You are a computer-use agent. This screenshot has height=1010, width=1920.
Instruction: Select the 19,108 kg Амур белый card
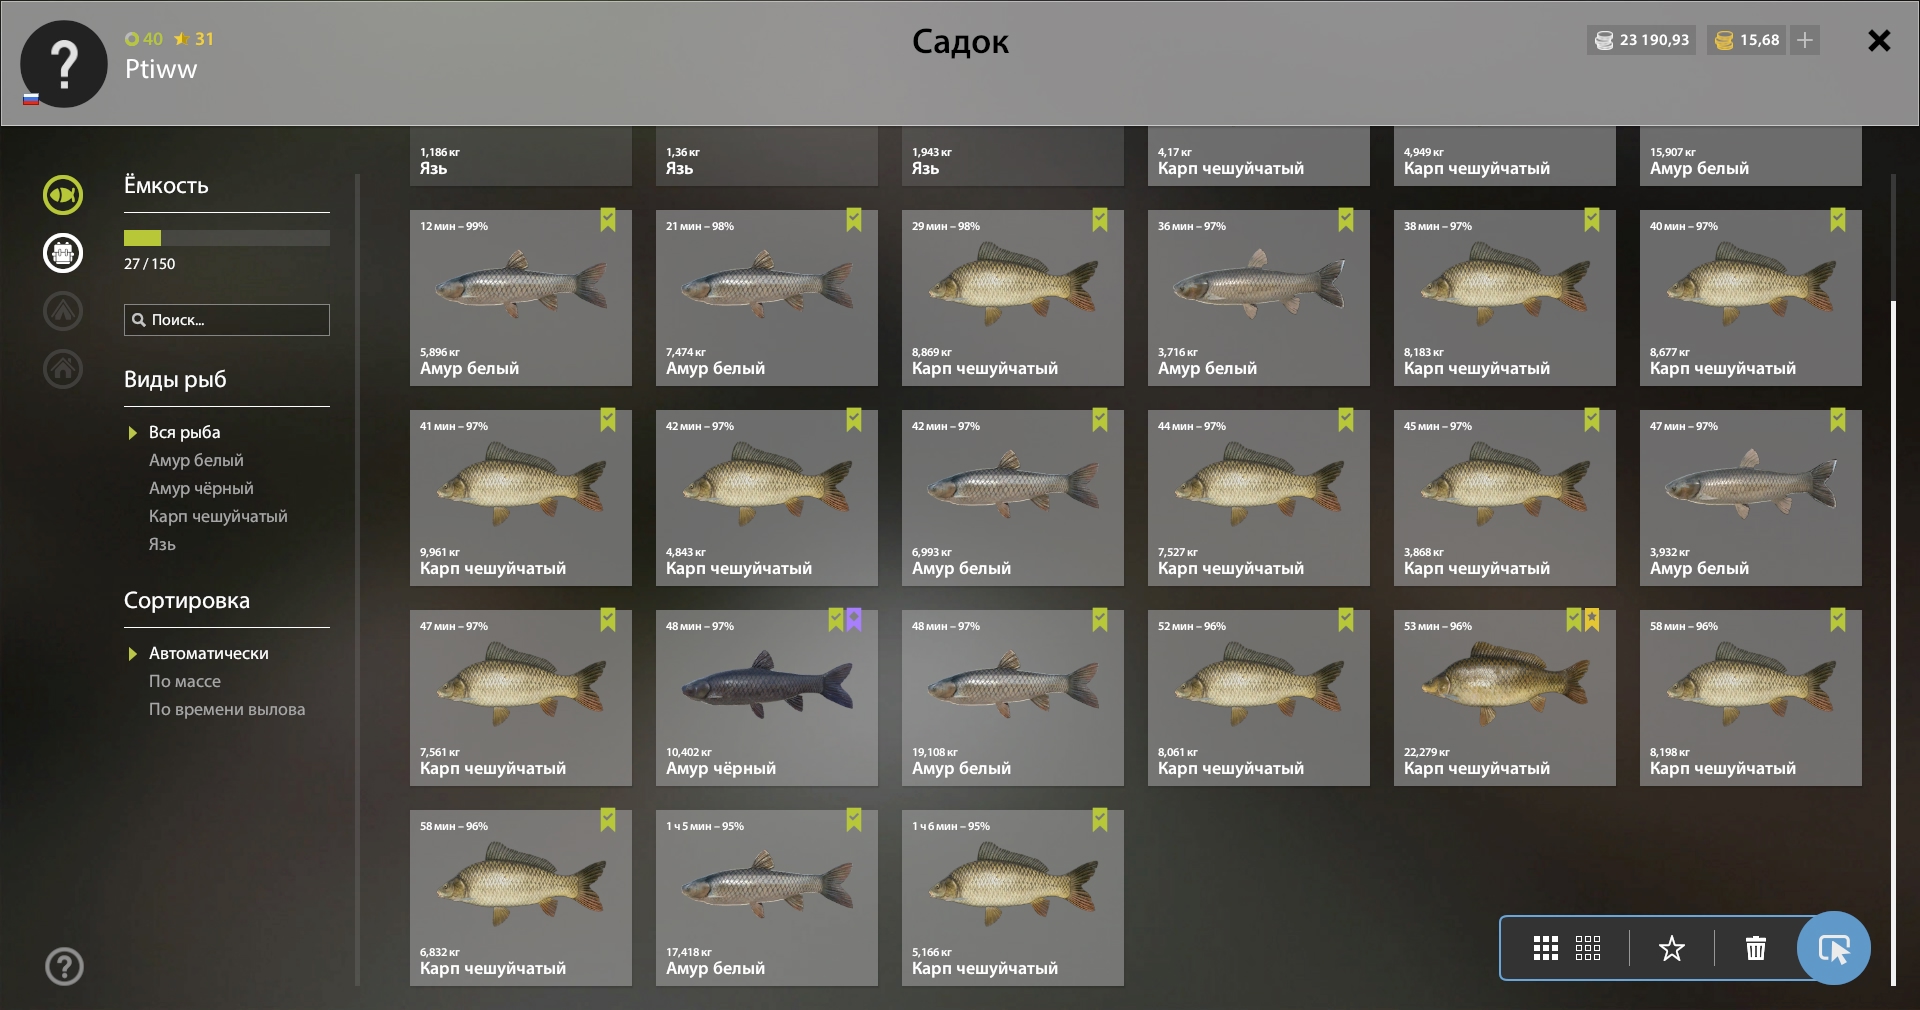pyautogui.click(x=1012, y=698)
